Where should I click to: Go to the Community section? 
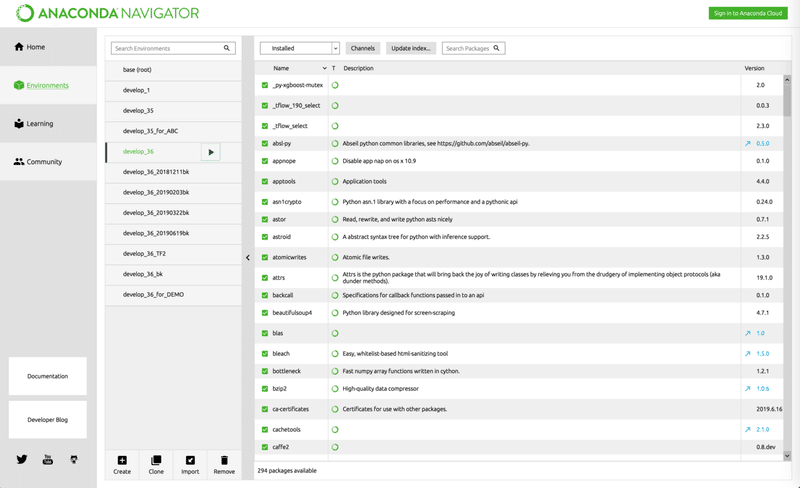(x=48, y=162)
